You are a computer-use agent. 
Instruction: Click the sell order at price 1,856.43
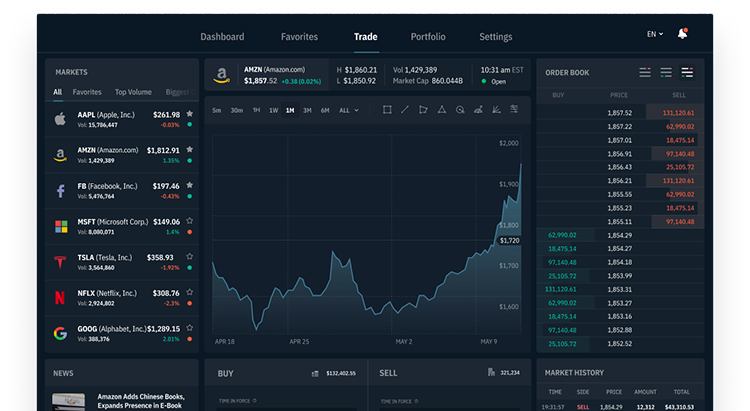click(620, 167)
